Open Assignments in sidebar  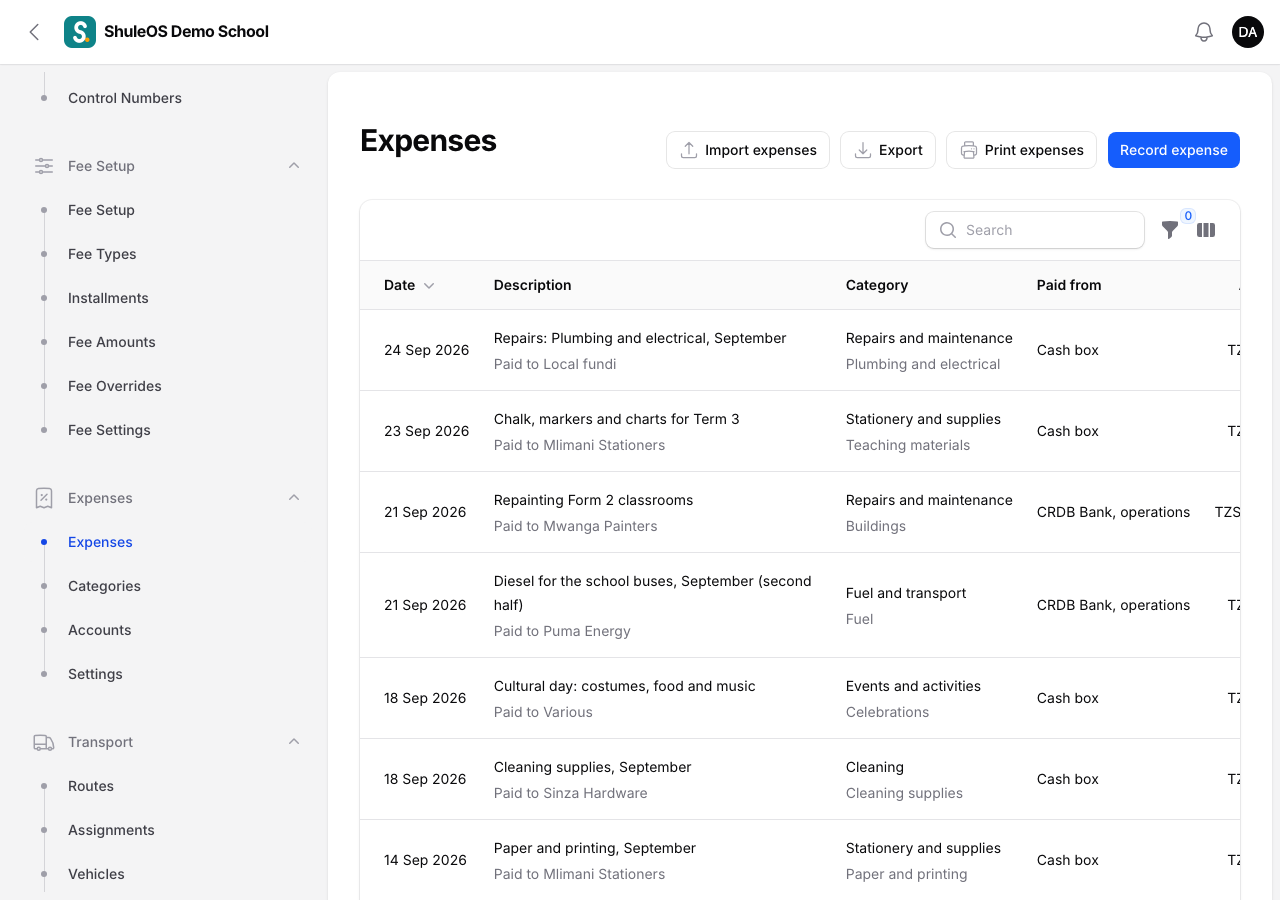pos(111,830)
